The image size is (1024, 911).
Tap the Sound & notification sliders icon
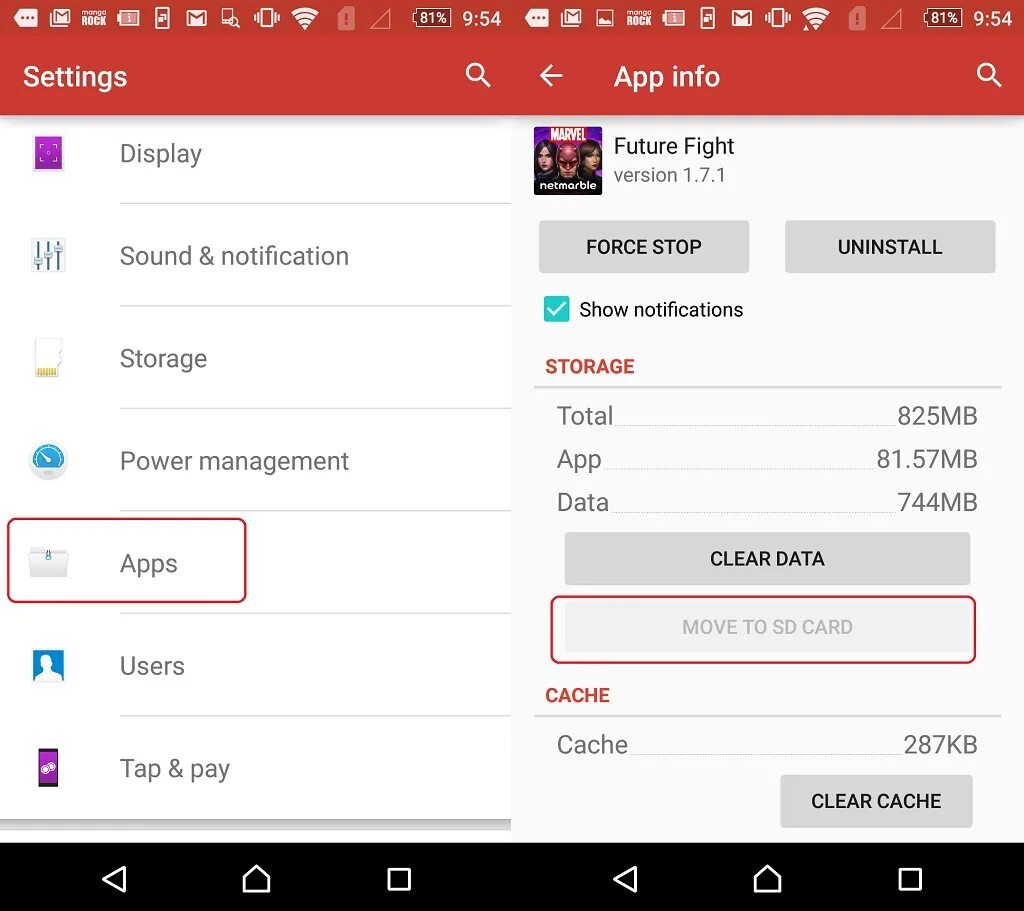pyautogui.click(x=48, y=255)
